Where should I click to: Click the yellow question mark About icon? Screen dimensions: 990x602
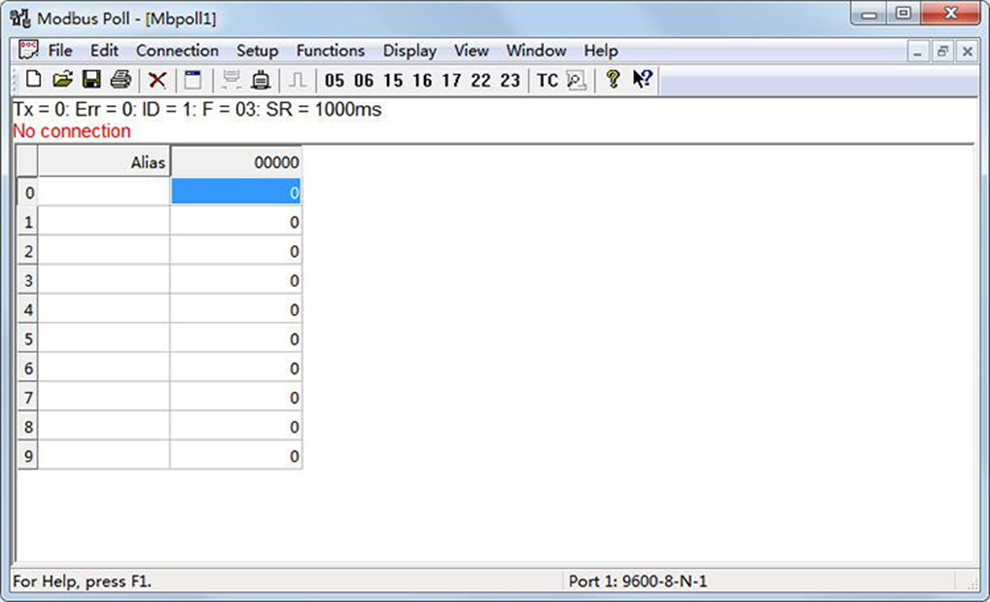tap(612, 80)
